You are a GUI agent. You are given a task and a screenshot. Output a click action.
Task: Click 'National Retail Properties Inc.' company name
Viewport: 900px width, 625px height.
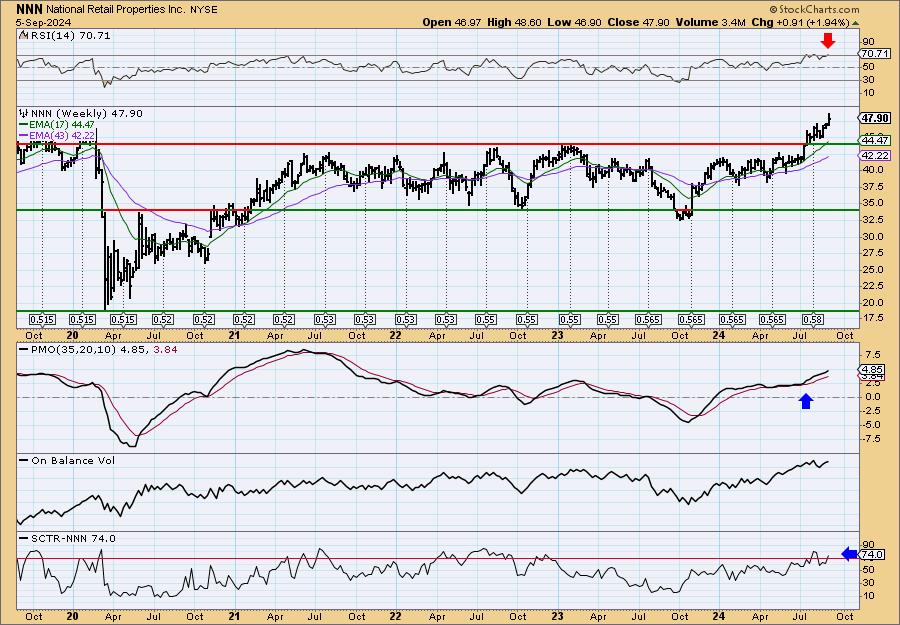tap(114, 10)
